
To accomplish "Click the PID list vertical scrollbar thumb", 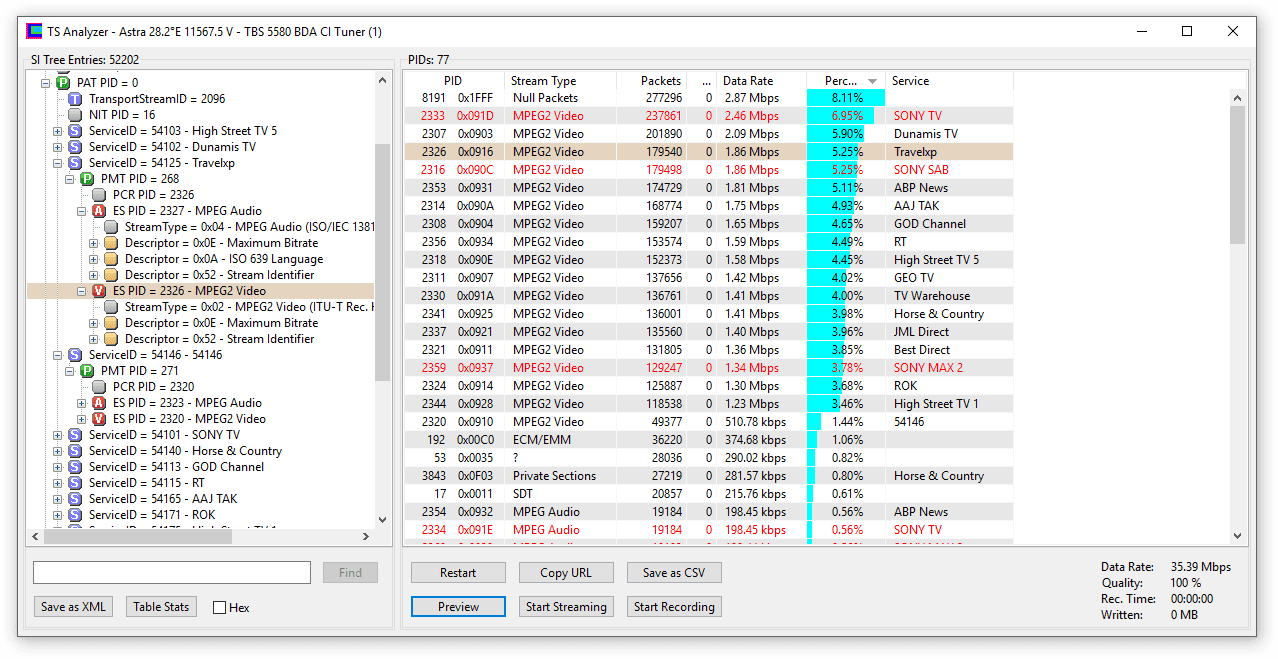I will [x=1237, y=175].
